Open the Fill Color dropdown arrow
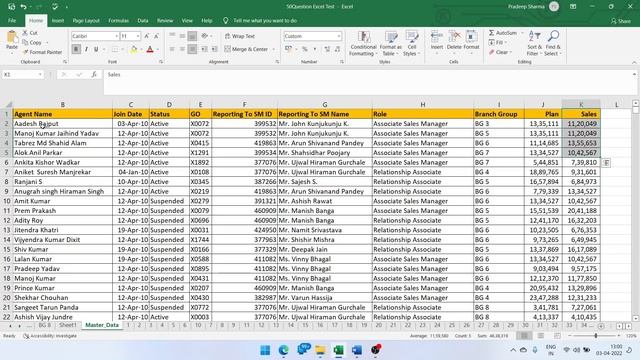 (141, 49)
